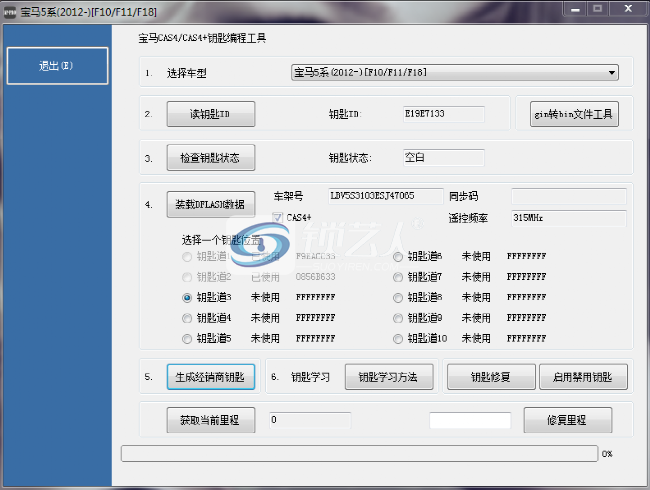Click the progress bar at the bottom

[359, 454]
